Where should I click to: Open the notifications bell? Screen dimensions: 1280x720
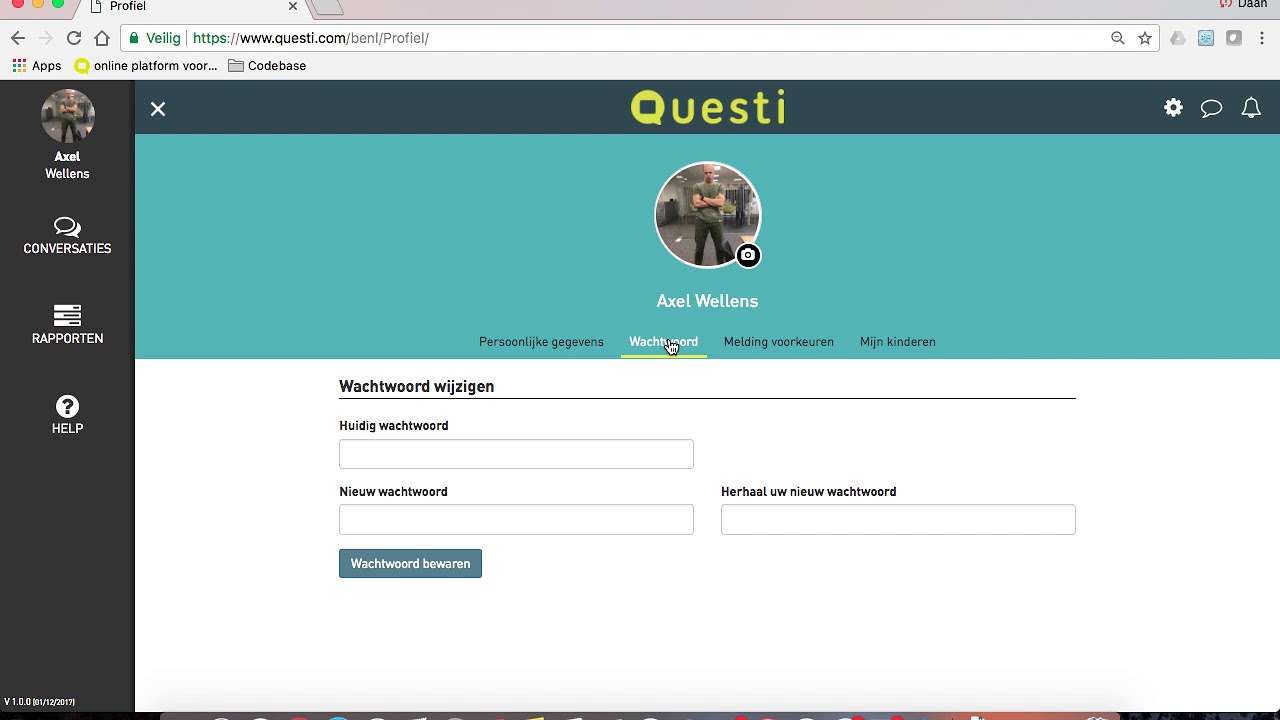1251,108
